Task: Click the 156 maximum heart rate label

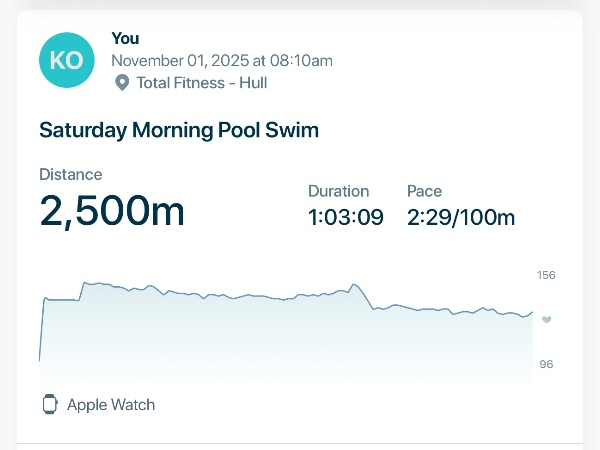Action: [547, 275]
